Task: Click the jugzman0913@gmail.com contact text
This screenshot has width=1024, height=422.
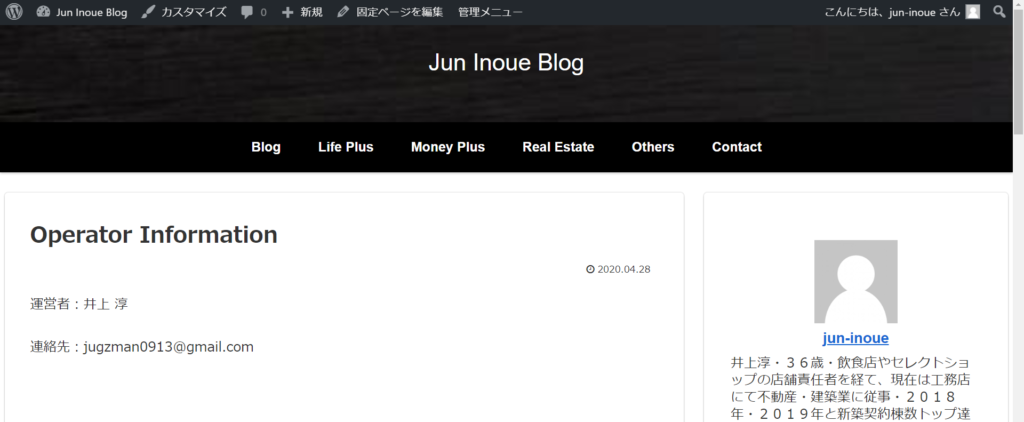Action: [x=168, y=347]
